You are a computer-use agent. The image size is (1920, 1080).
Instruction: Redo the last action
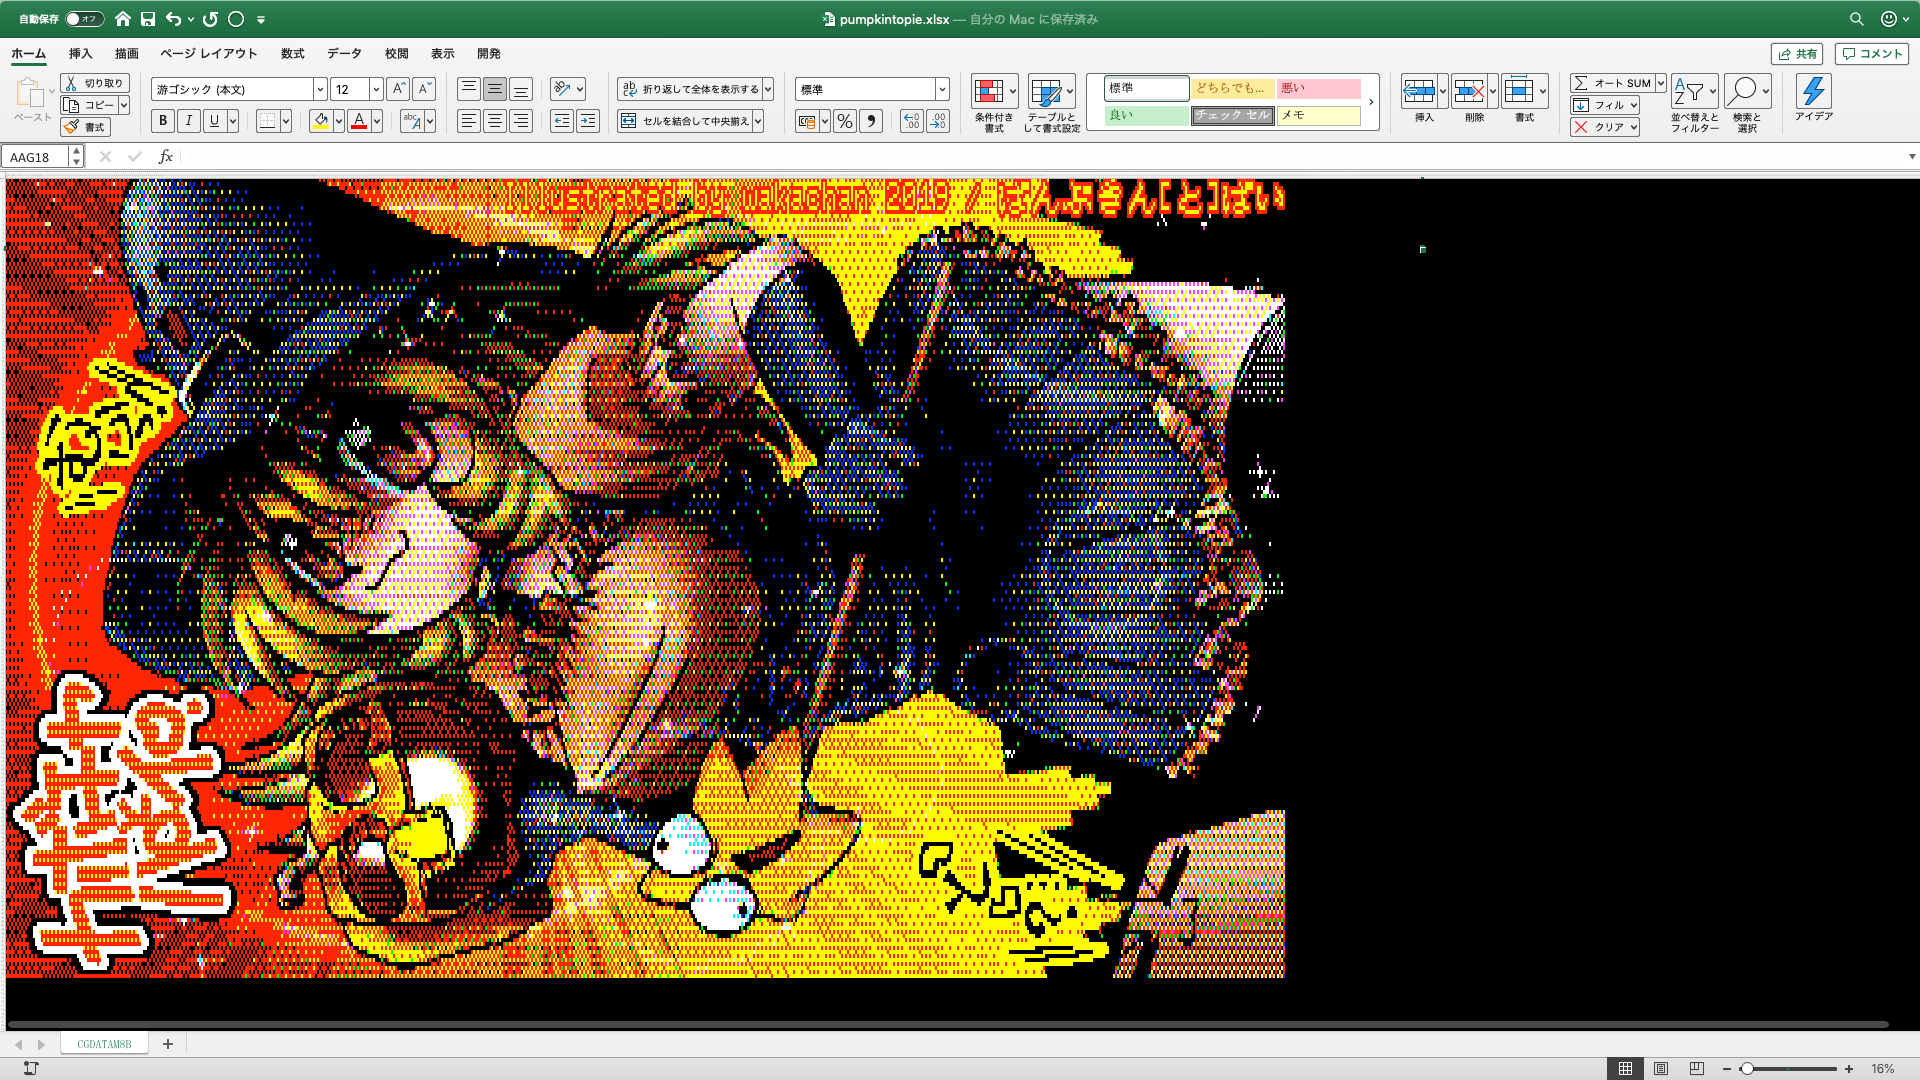coord(210,19)
